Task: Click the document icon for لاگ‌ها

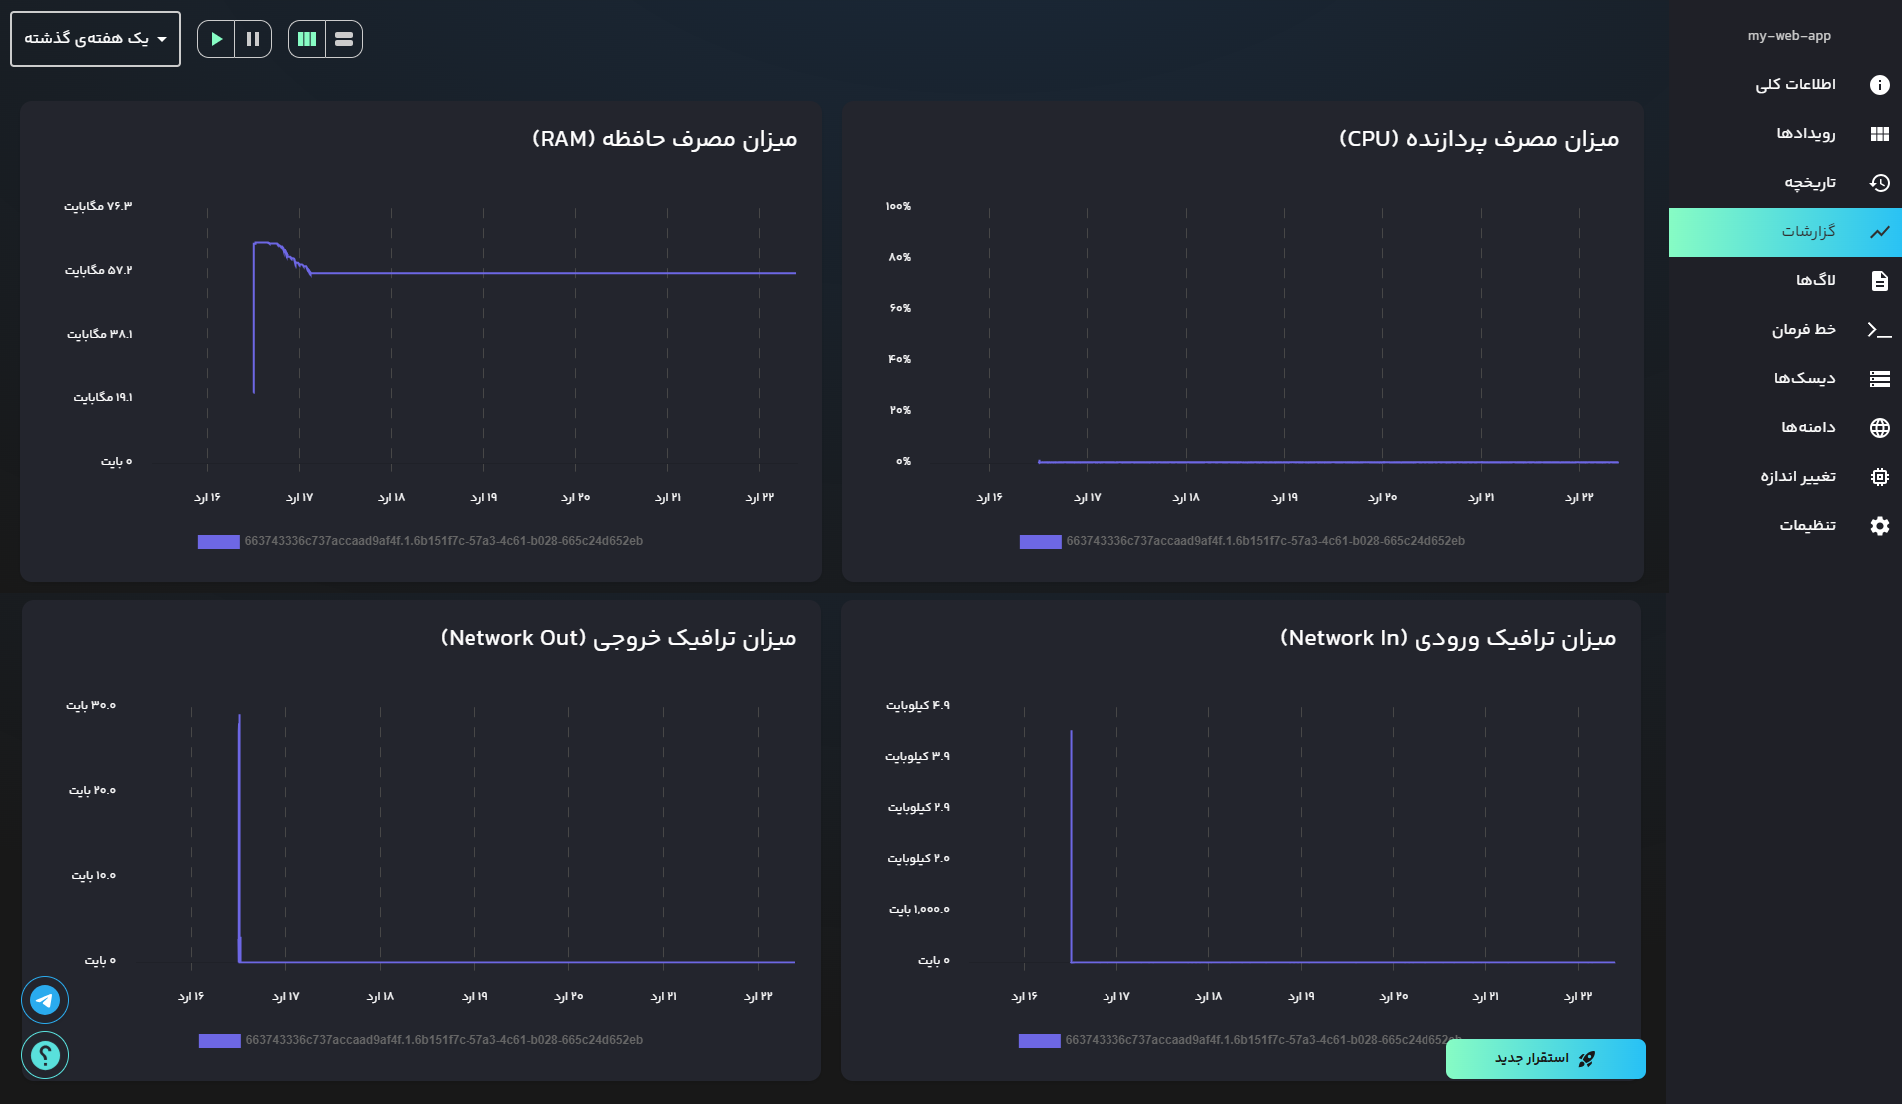Action: tap(1880, 281)
